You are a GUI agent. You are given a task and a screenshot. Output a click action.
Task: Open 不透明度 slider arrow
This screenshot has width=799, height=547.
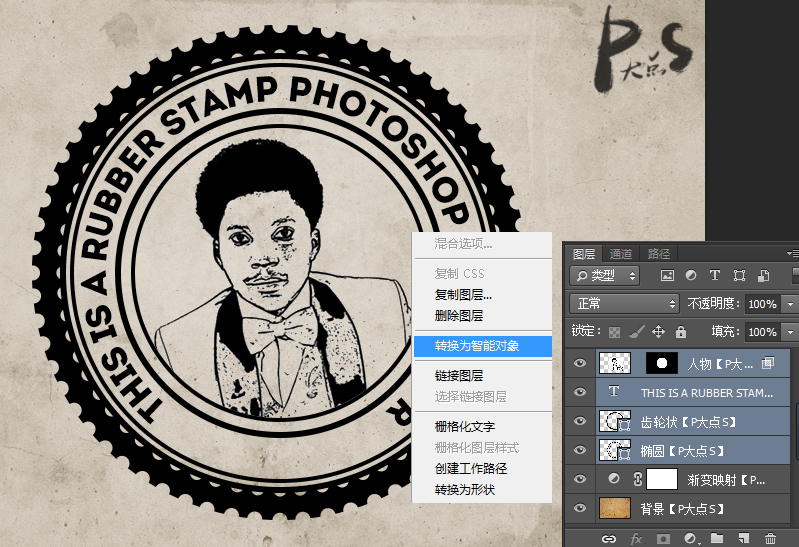point(790,304)
